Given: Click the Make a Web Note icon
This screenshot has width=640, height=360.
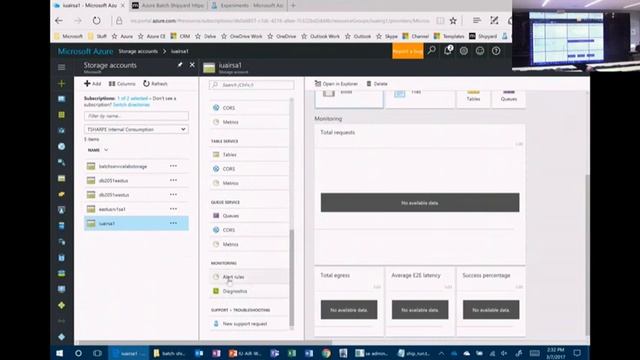Looking at the screenshot, I should [x=494, y=20].
